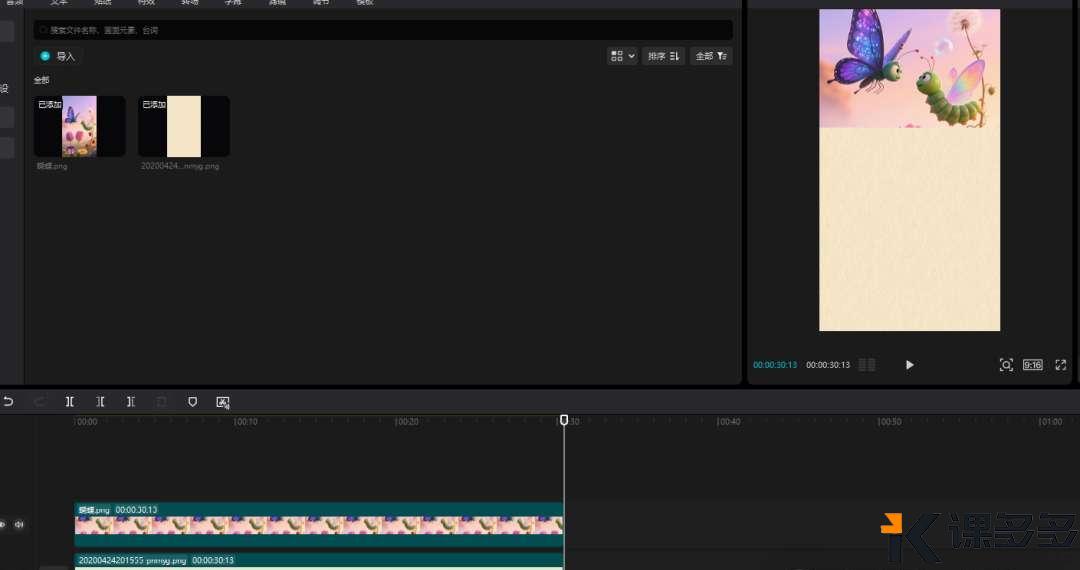Select the 蝴蝶.png clip on timeline
The image size is (1080, 570).
319,525
